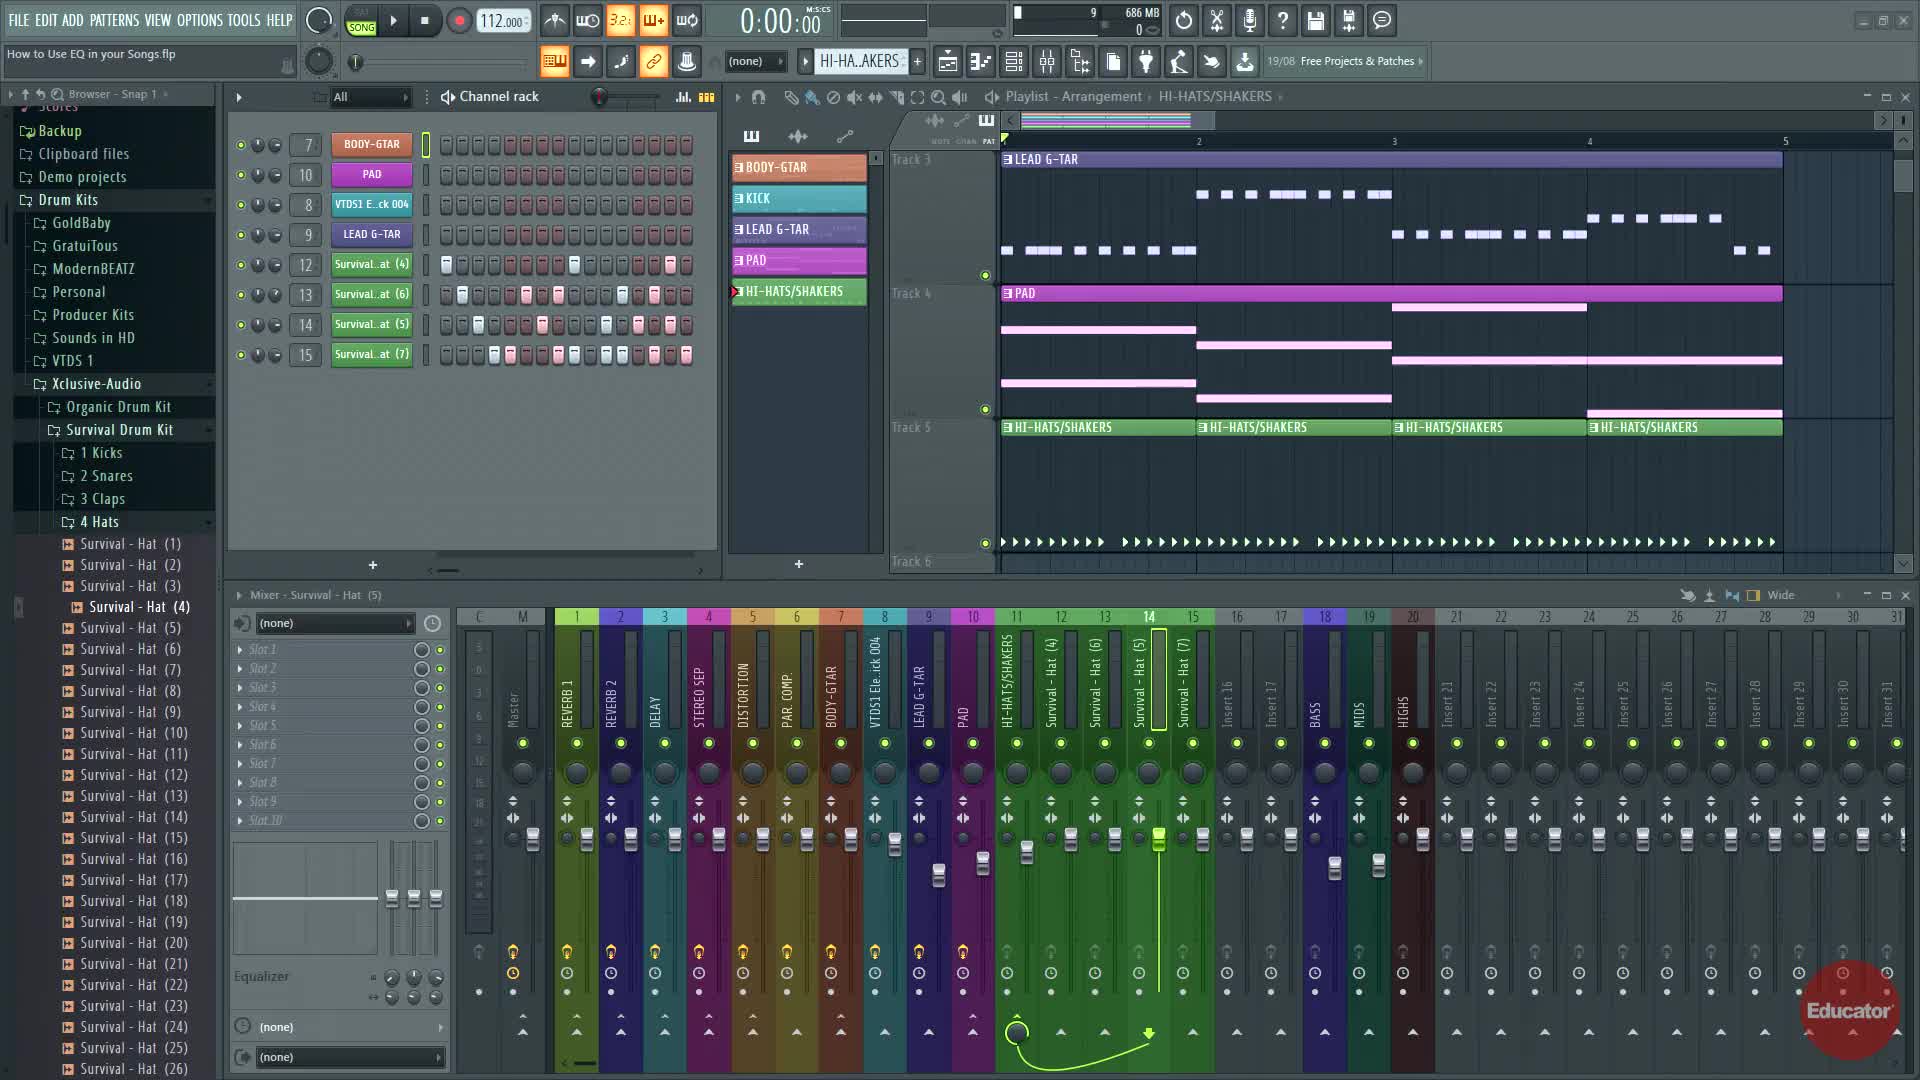Screen dimensions: 1920x1080
Task: Open the mixer input (none) dropdown
Action: 335,623
